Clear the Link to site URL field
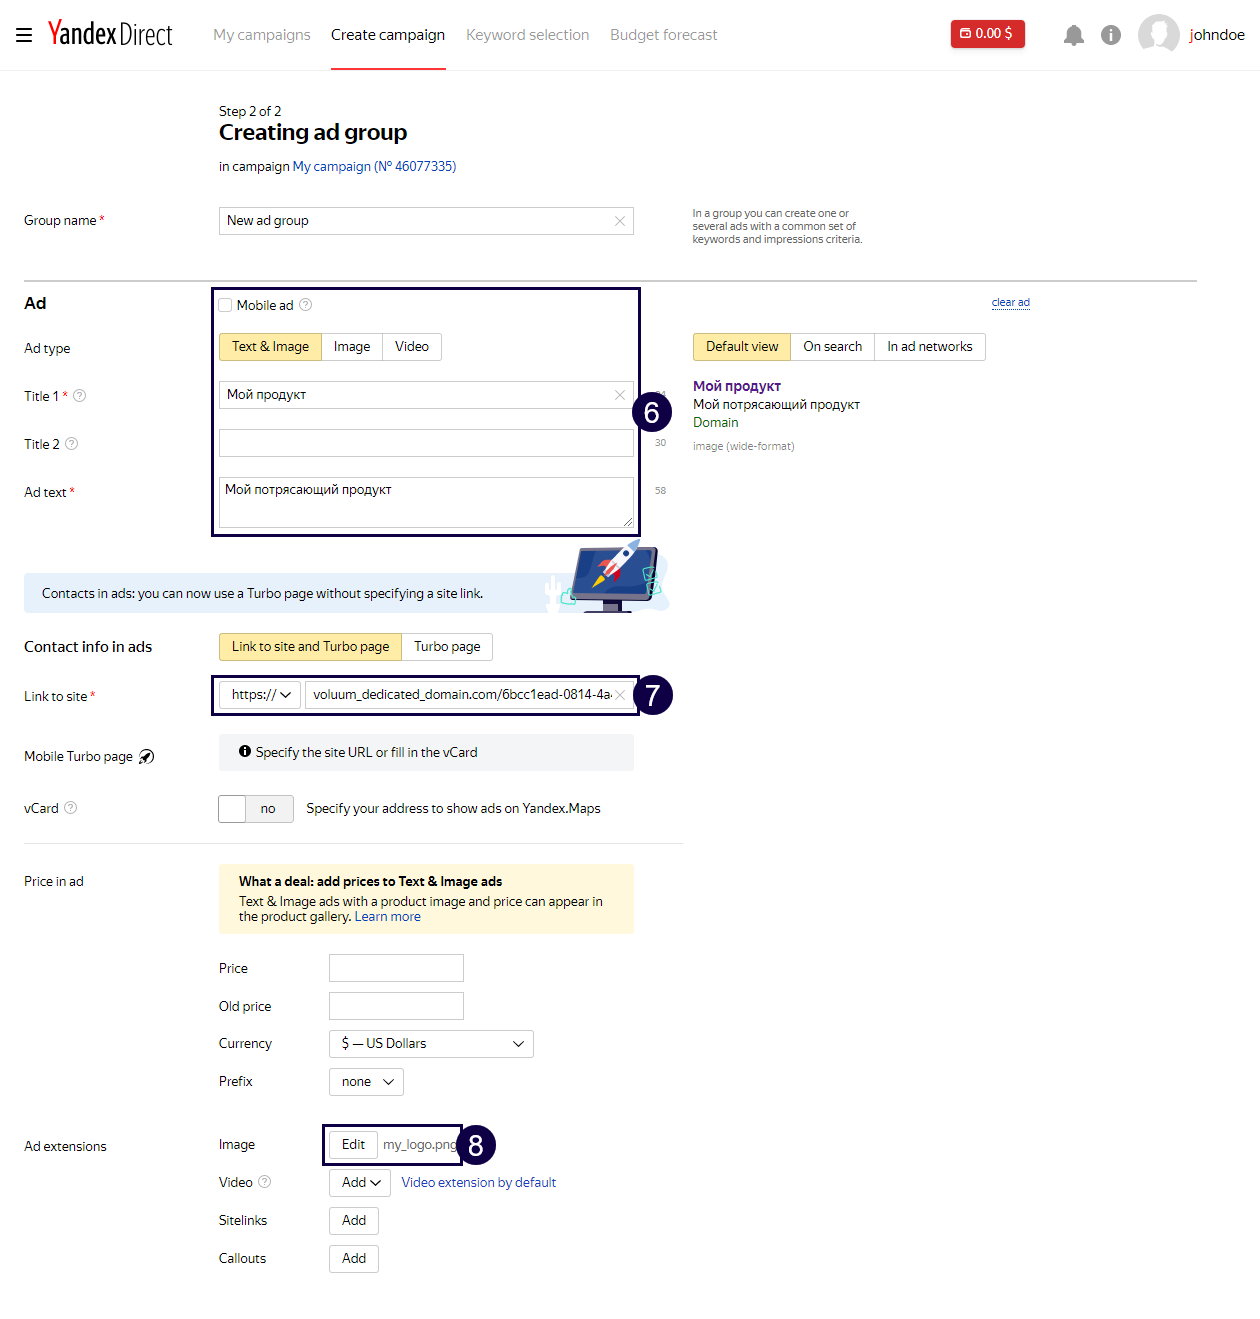 pyautogui.click(x=620, y=694)
